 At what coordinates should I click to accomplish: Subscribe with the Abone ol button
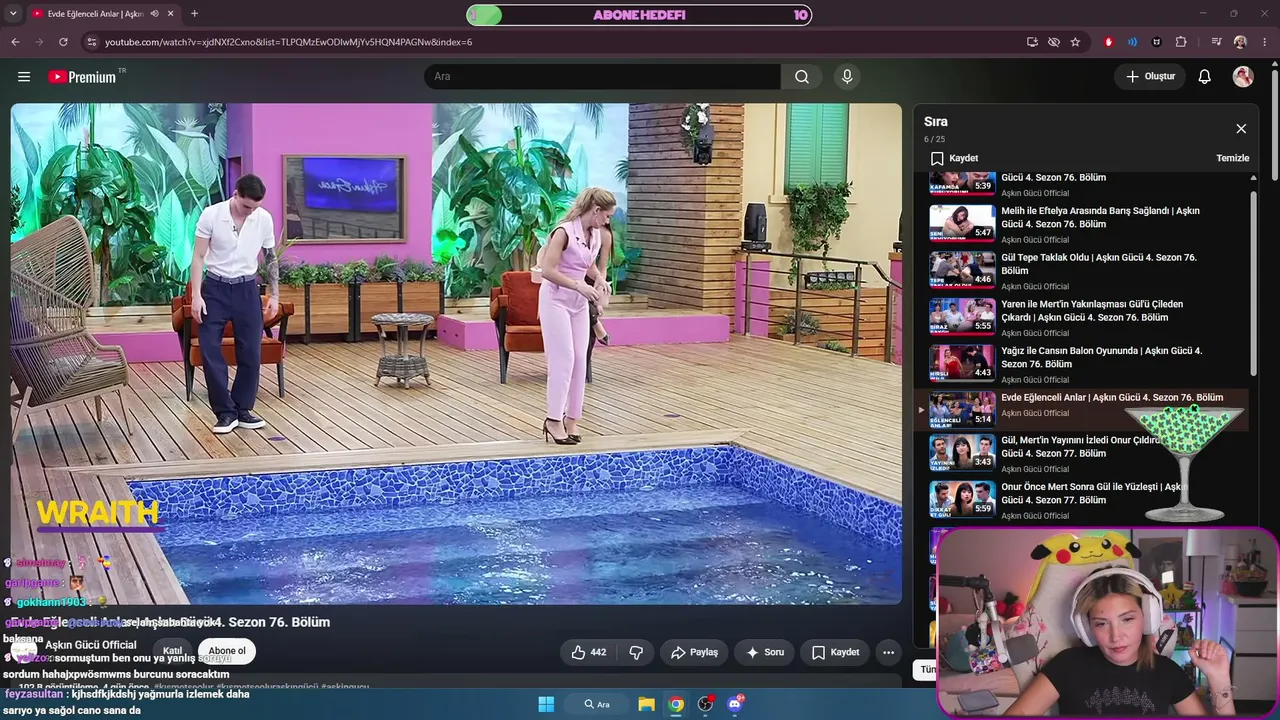click(227, 651)
